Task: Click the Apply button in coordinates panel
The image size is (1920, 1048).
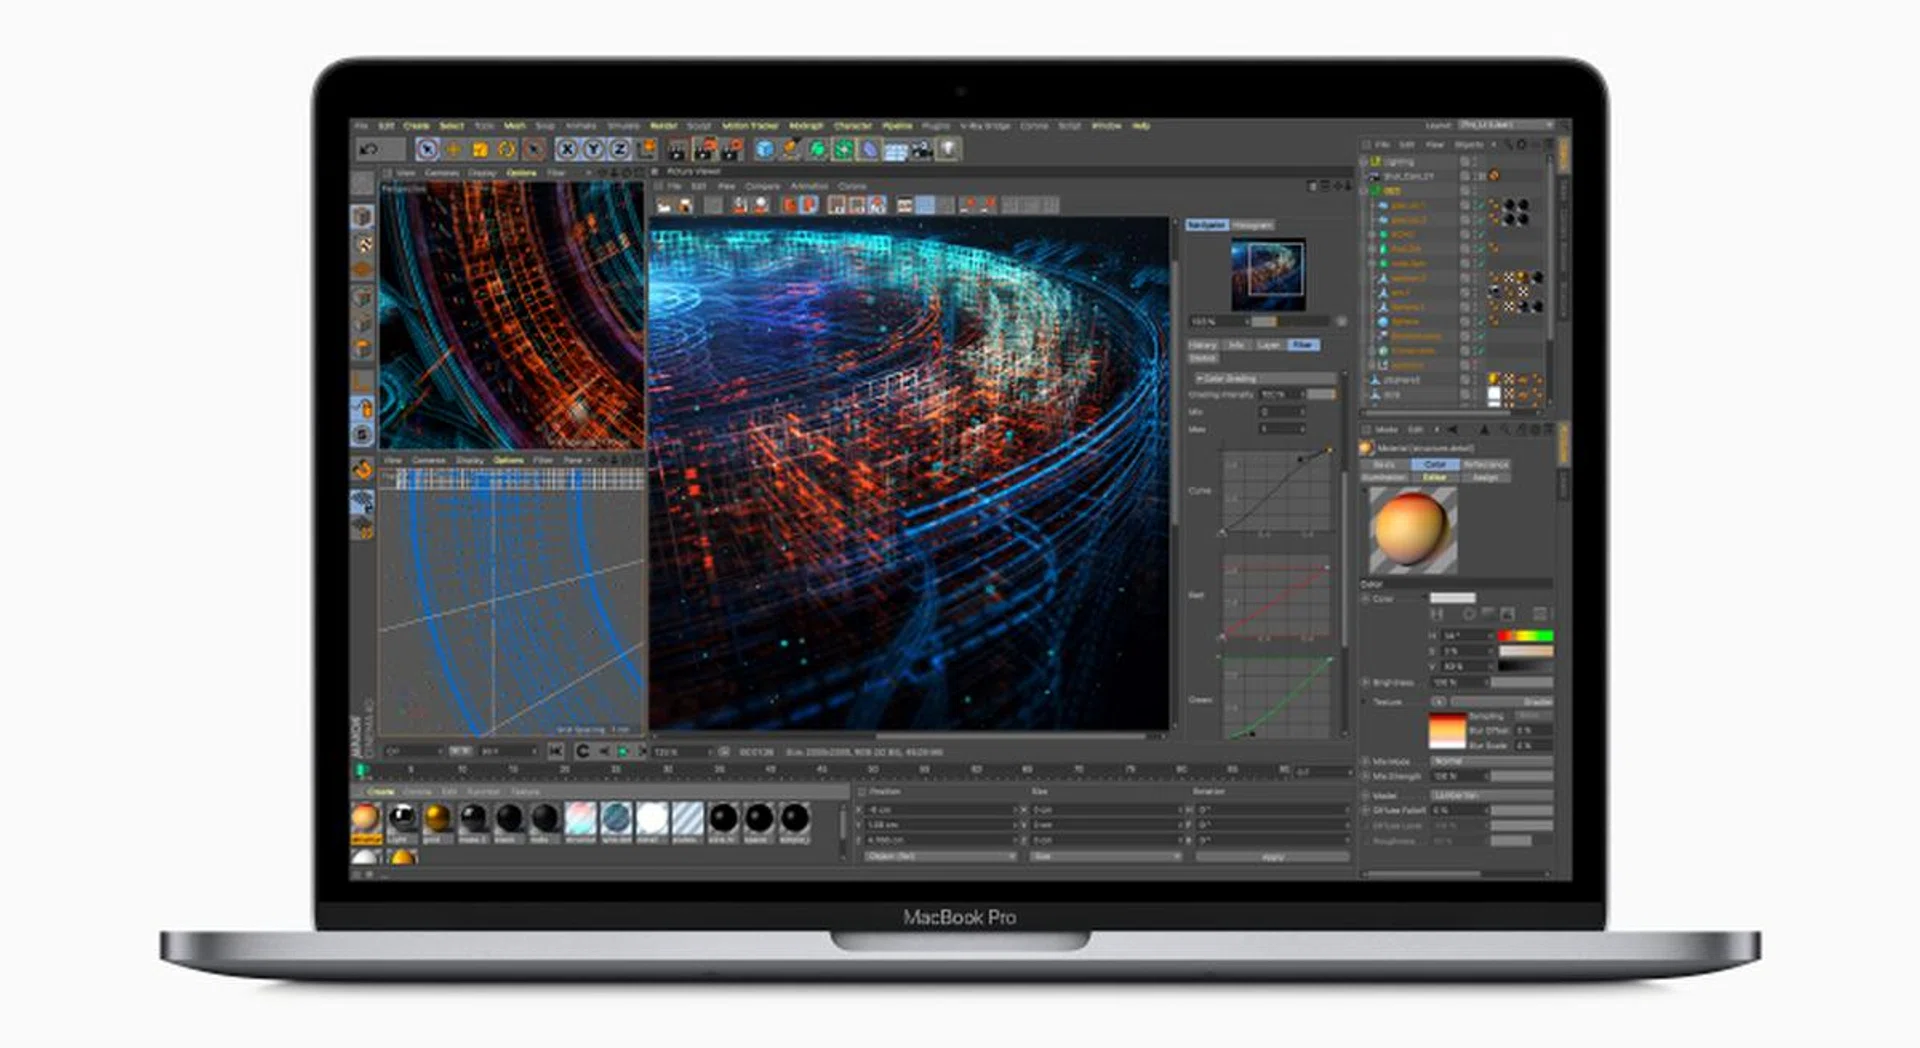Action: point(1272,857)
